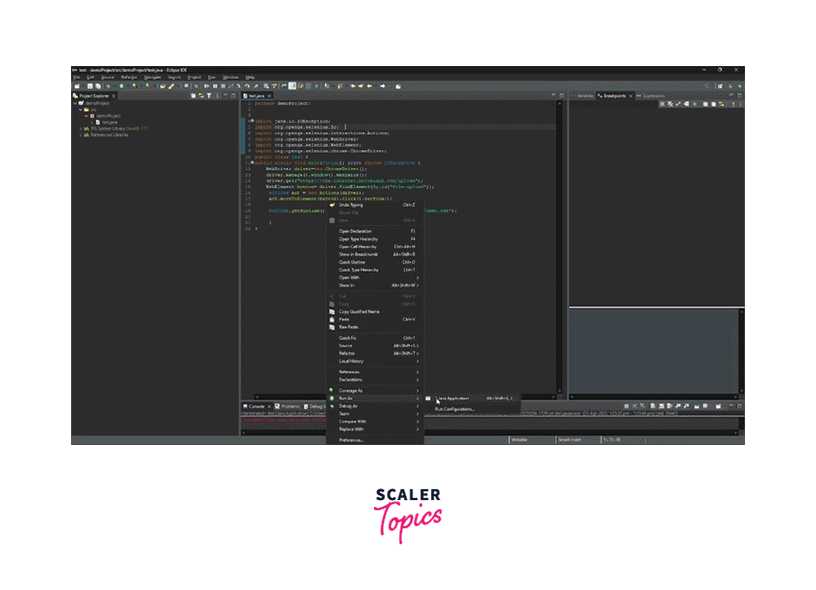Switch to the Problems tab
Image resolution: width=816 pixels, height=590 pixels.
point(289,407)
